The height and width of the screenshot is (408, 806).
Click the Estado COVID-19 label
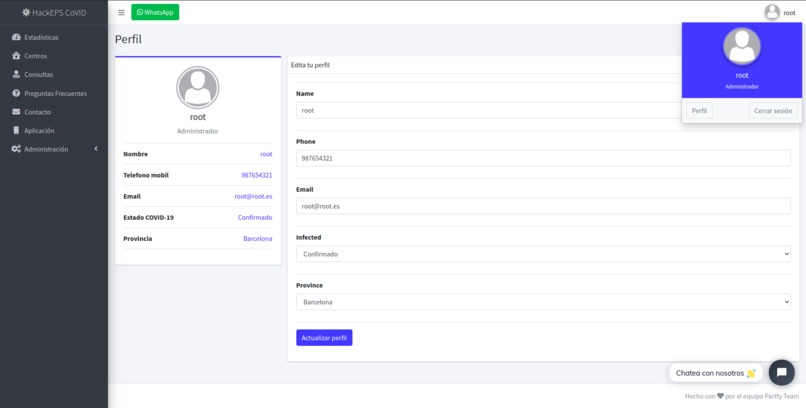point(149,217)
